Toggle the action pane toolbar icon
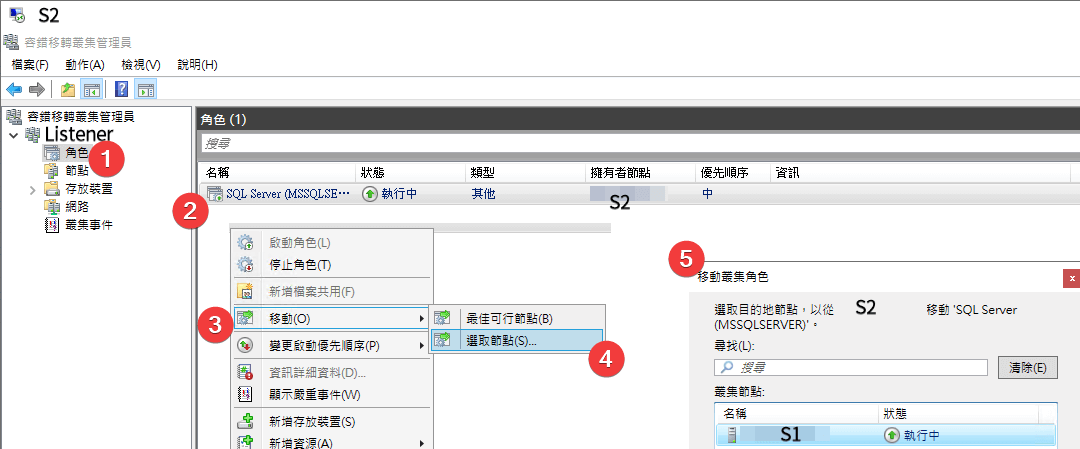The image size is (1080, 449). [x=145, y=89]
